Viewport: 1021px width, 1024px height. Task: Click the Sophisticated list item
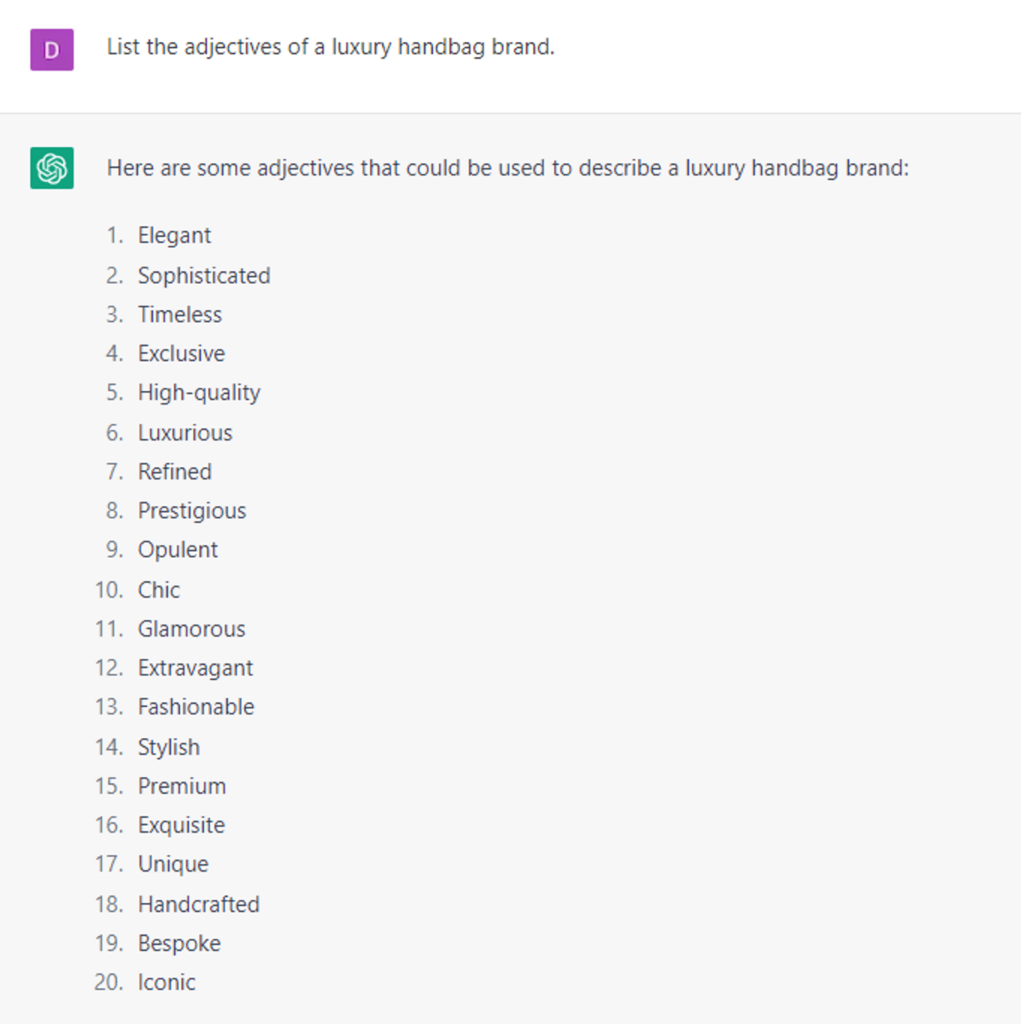point(204,276)
